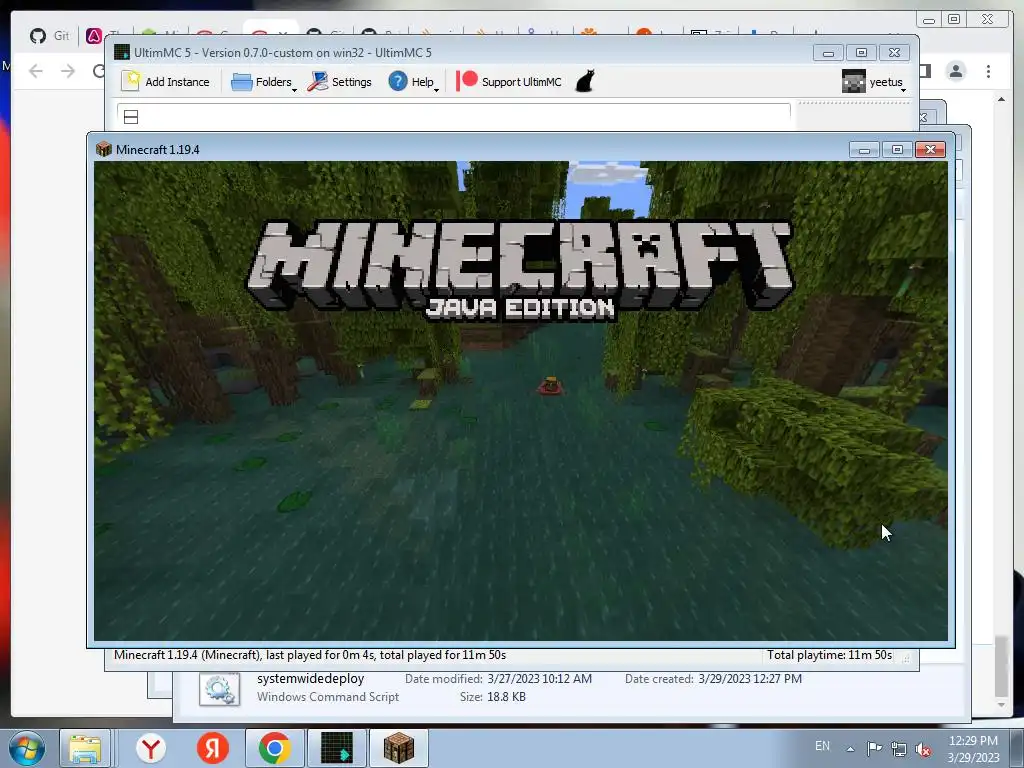Viewport: 1024px width, 768px height.
Task: Click the muted volume tray icon
Action: click(923, 749)
